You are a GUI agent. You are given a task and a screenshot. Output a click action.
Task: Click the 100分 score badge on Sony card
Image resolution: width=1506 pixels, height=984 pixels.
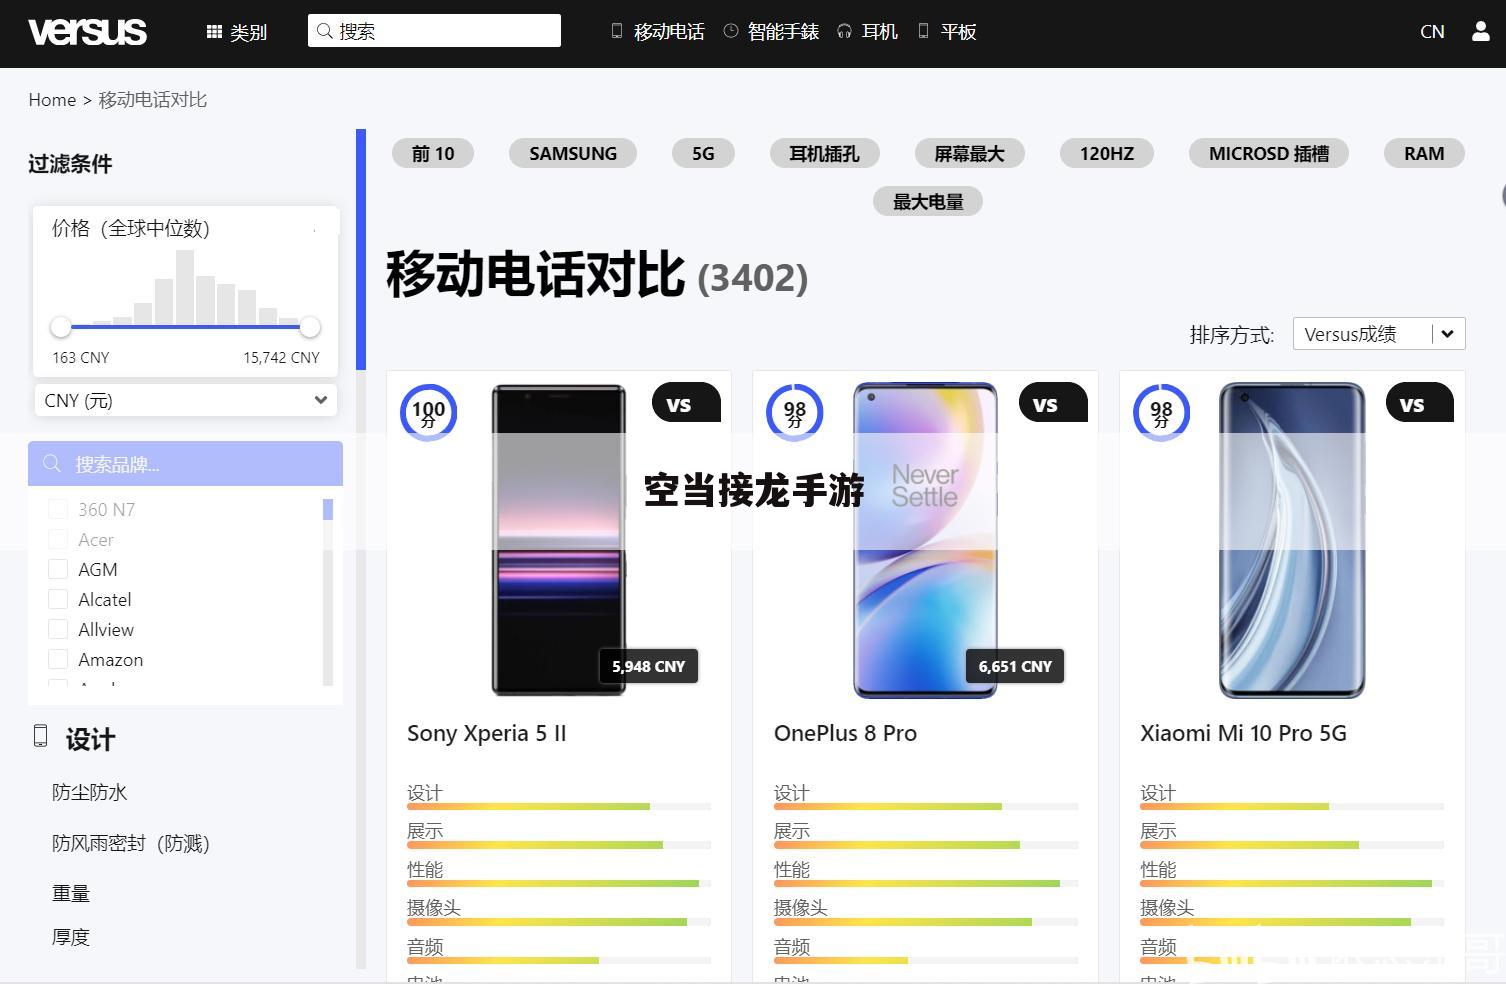tap(428, 412)
